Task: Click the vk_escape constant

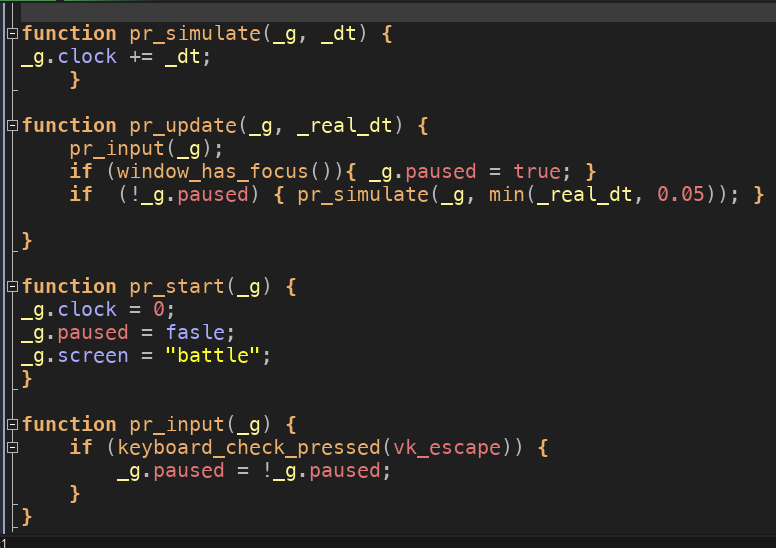Action: coord(447,448)
